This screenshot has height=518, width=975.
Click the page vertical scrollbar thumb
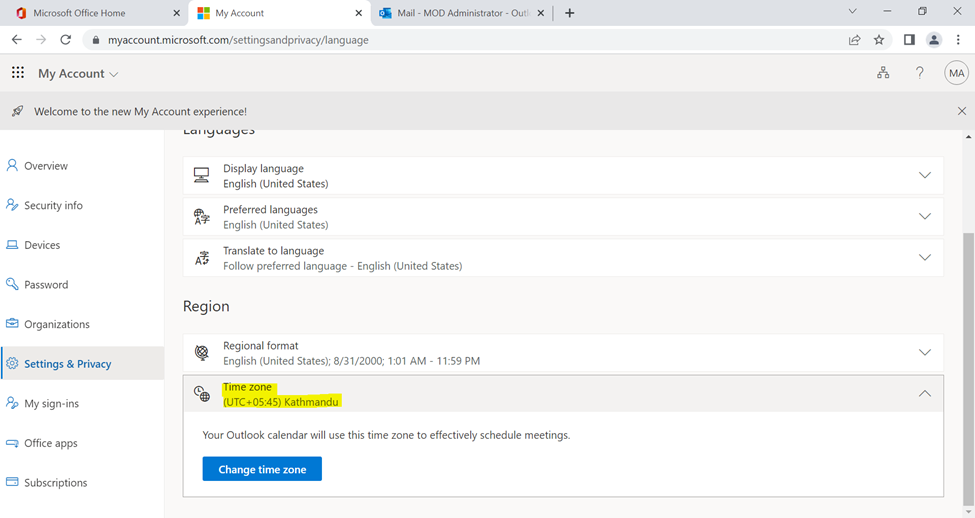(968, 370)
